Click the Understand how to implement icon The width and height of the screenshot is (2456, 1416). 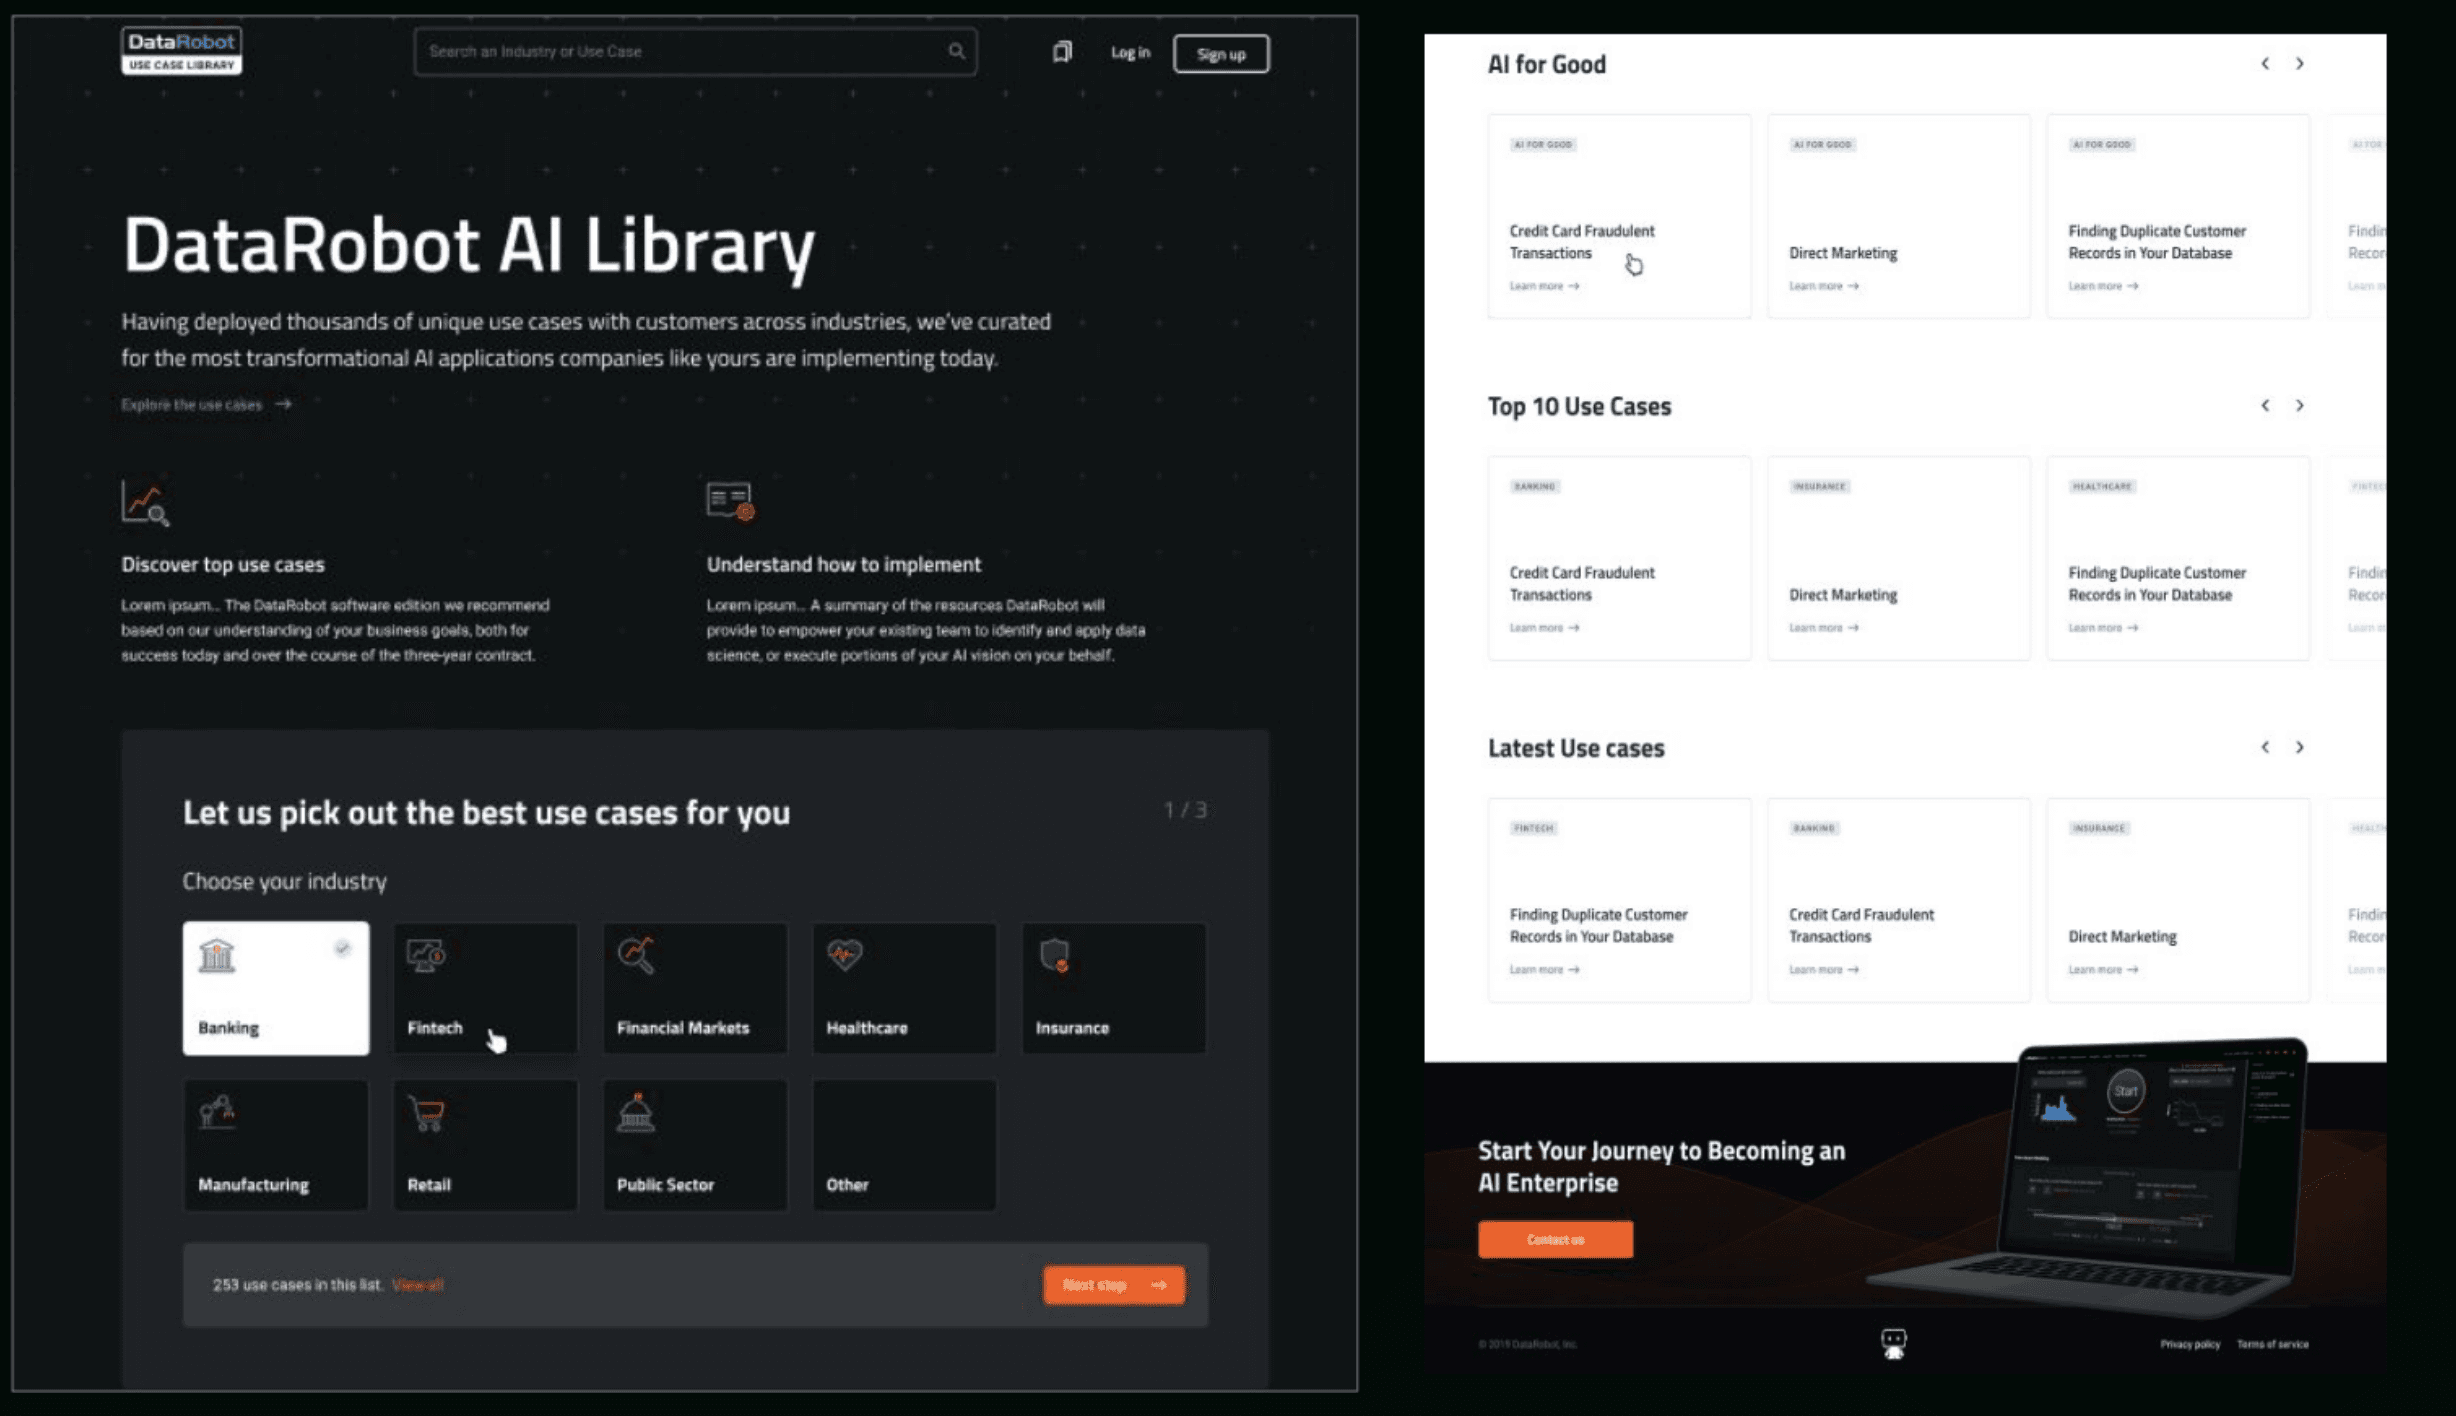click(x=730, y=501)
